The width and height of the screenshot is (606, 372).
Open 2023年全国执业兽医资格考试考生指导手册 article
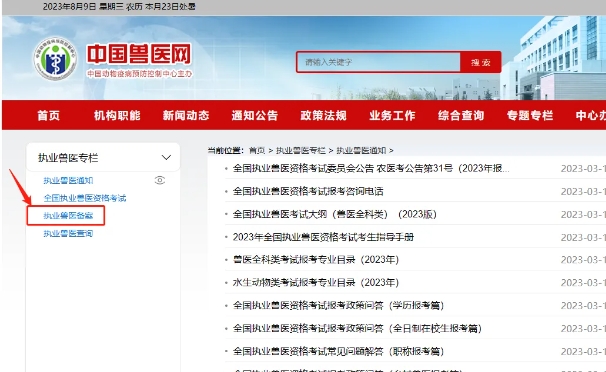pos(323,237)
